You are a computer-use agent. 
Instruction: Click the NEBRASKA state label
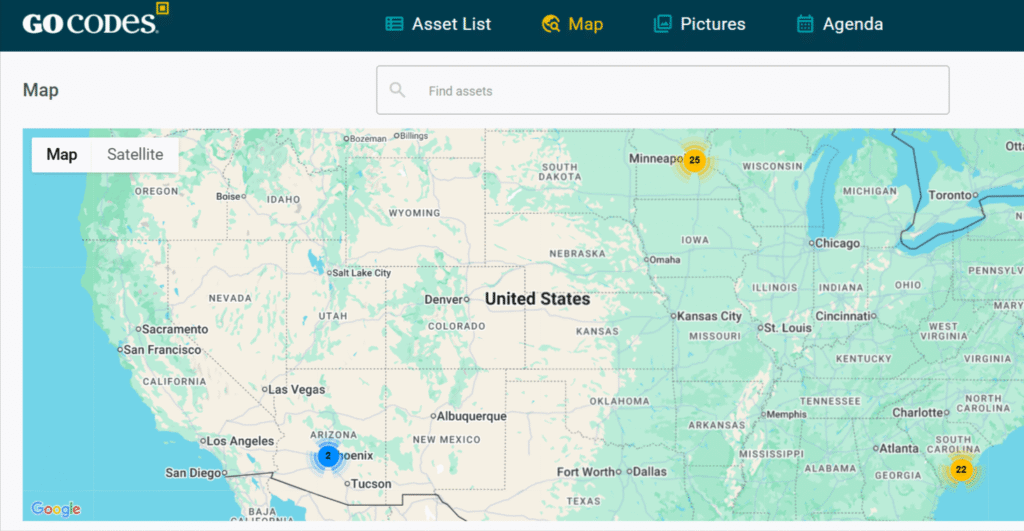(577, 253)
